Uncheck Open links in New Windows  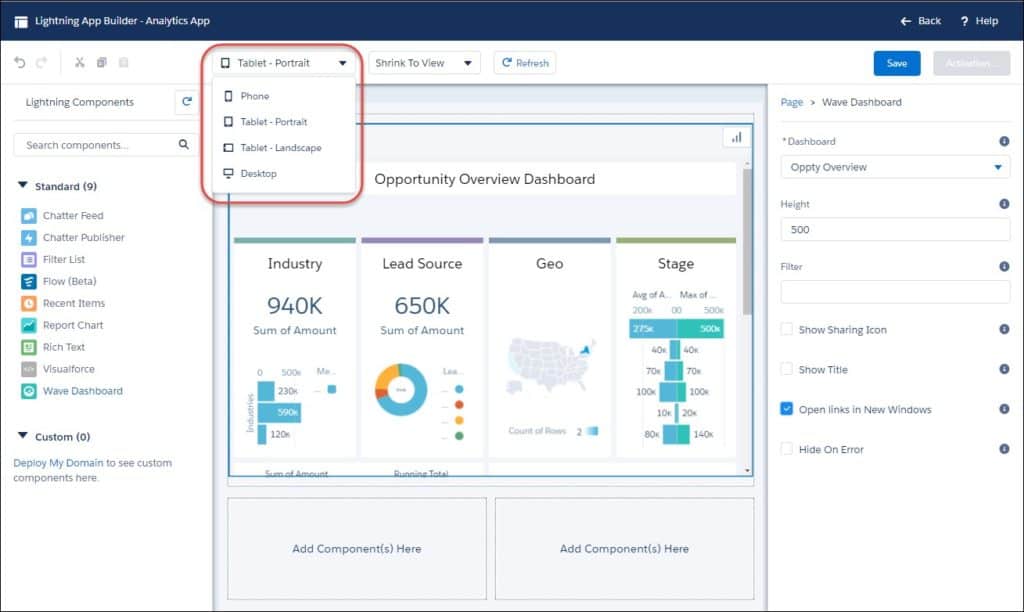pos(786,409)
